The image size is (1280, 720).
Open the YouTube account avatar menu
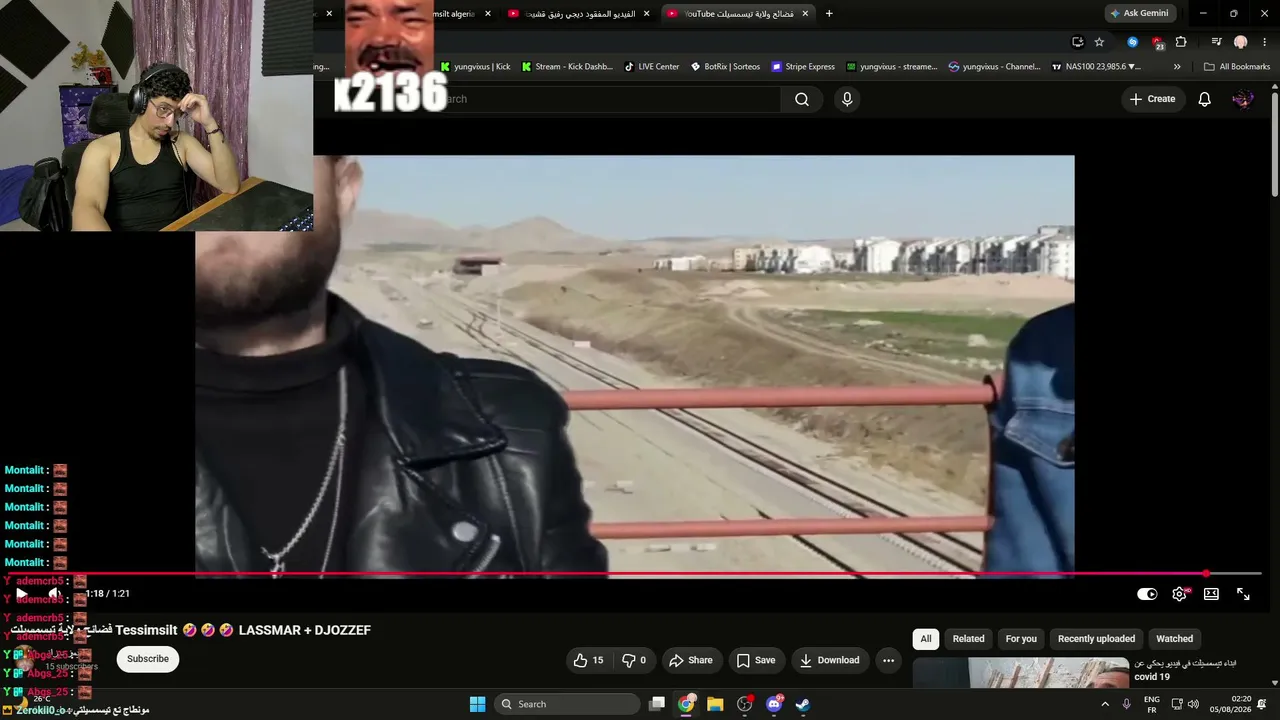pyautogui.click(x=1243, y=99)
